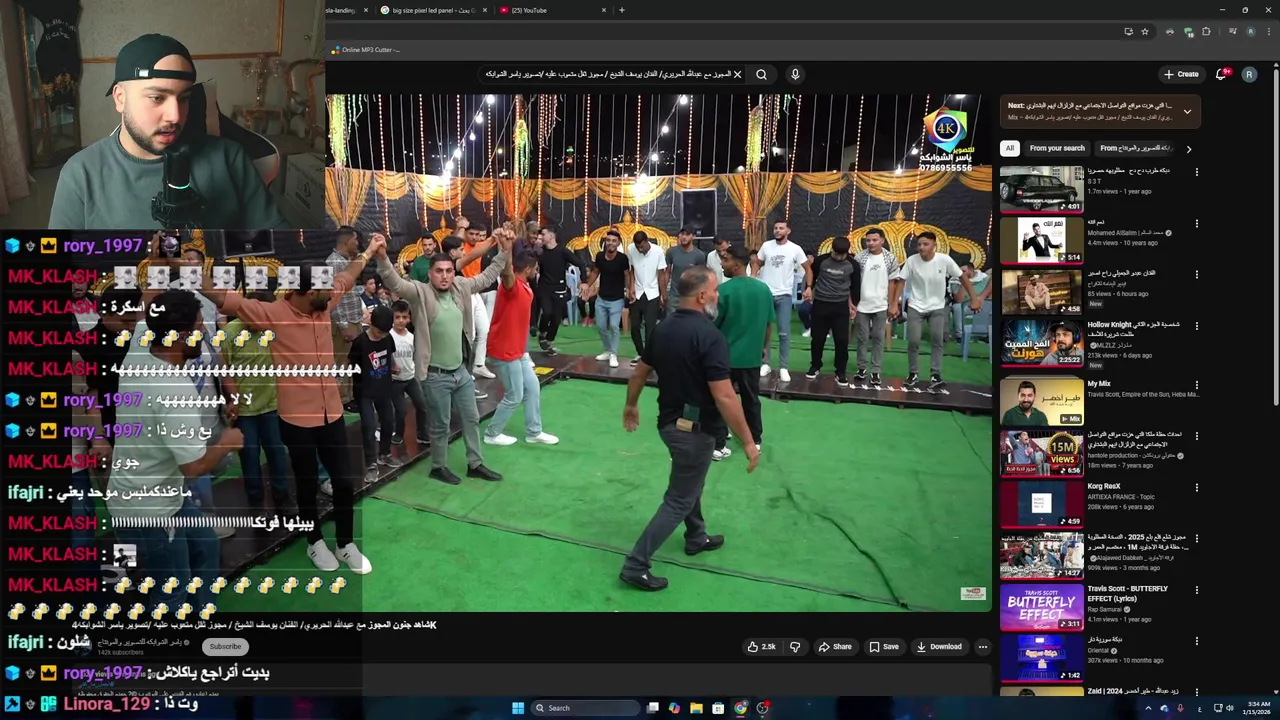Open the Korg ResX 4:59 thumbnail
This screenshot has width=1280, height=720.
pos(1042,505)
